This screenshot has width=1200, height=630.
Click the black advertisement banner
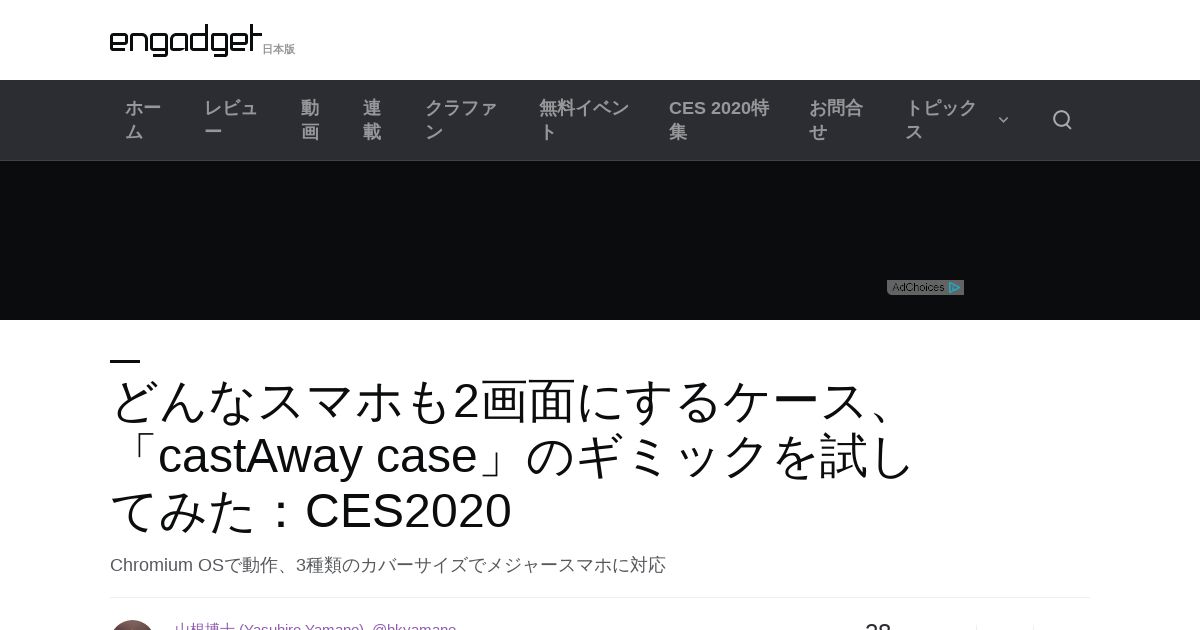click(x=600, y=240)
